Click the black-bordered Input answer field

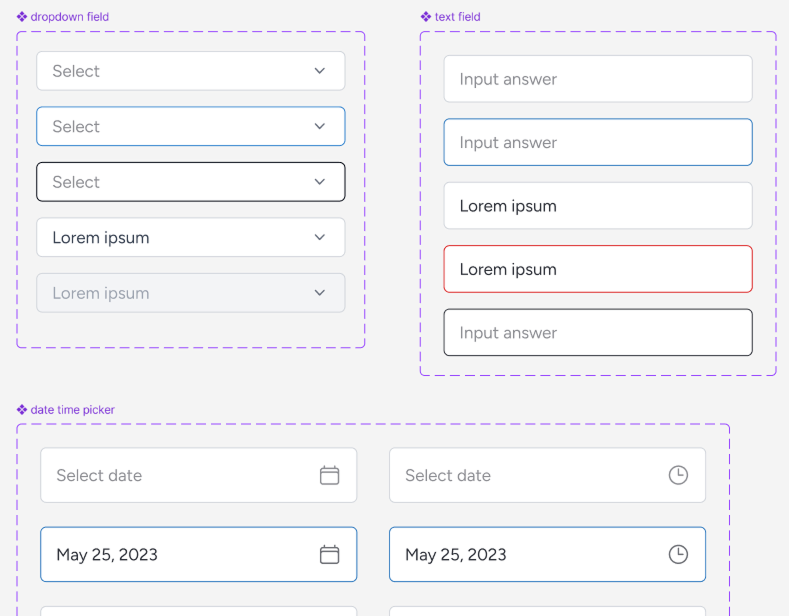pyautogui.click(x=598, y=333)
